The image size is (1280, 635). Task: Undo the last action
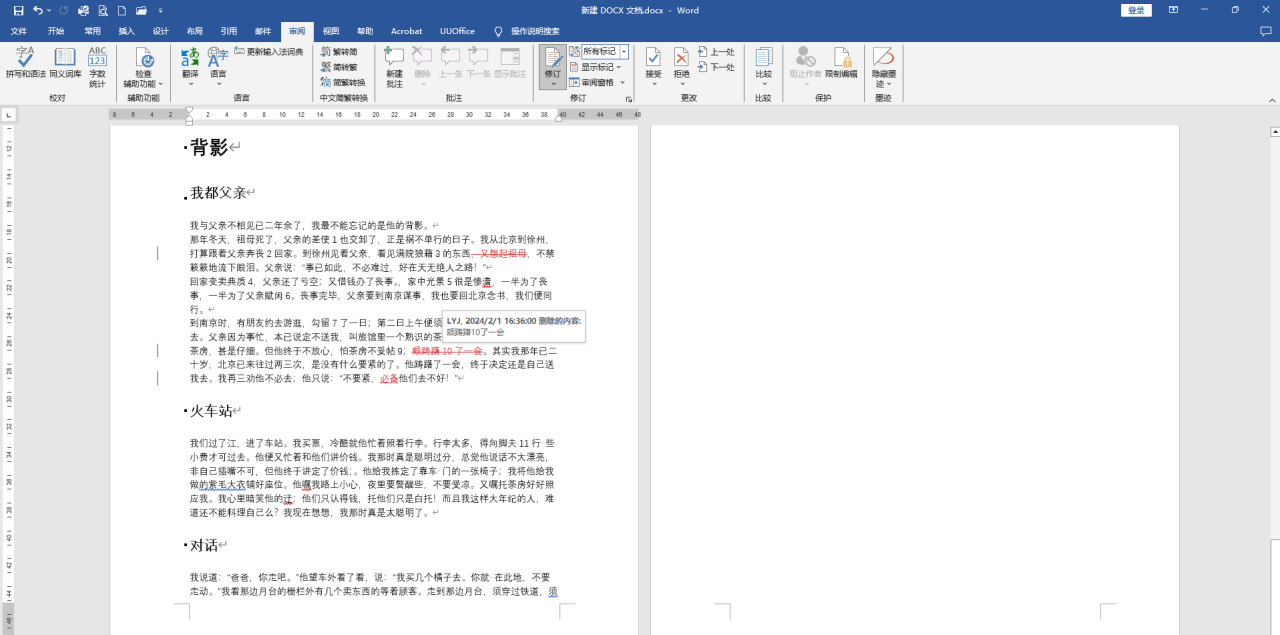pos(38,10)
